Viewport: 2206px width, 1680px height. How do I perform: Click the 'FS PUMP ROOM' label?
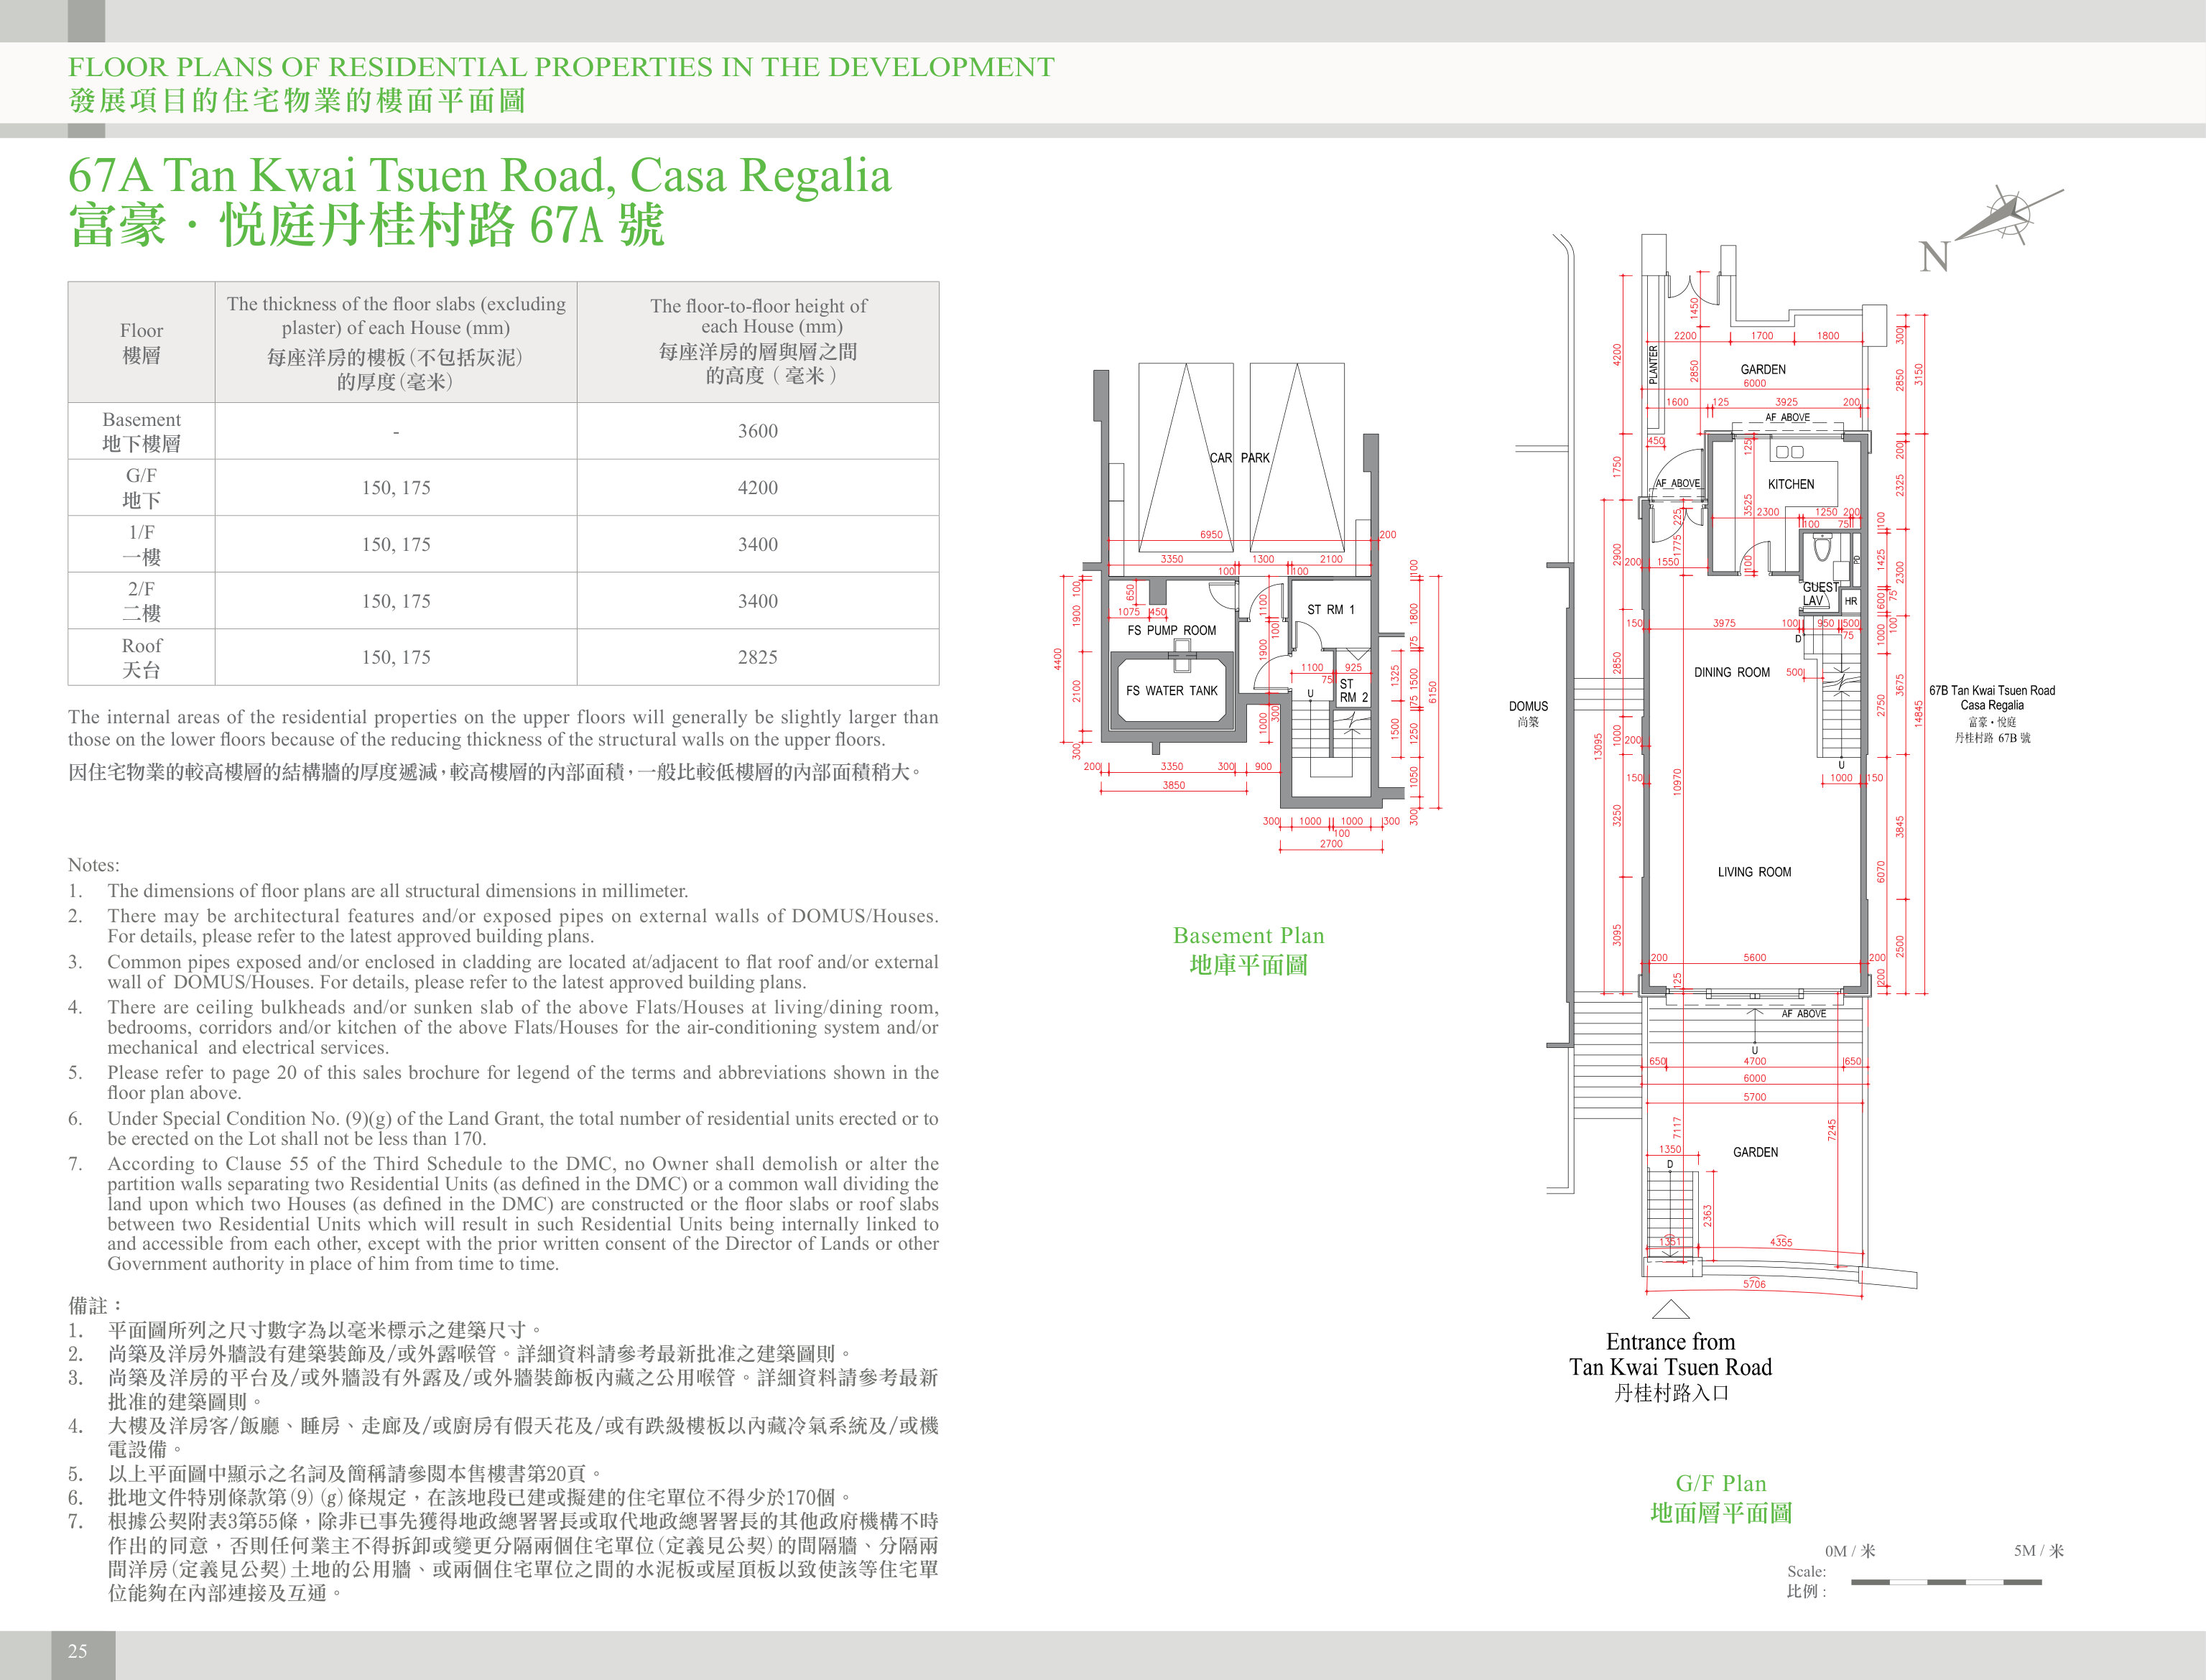point(1171,630)
